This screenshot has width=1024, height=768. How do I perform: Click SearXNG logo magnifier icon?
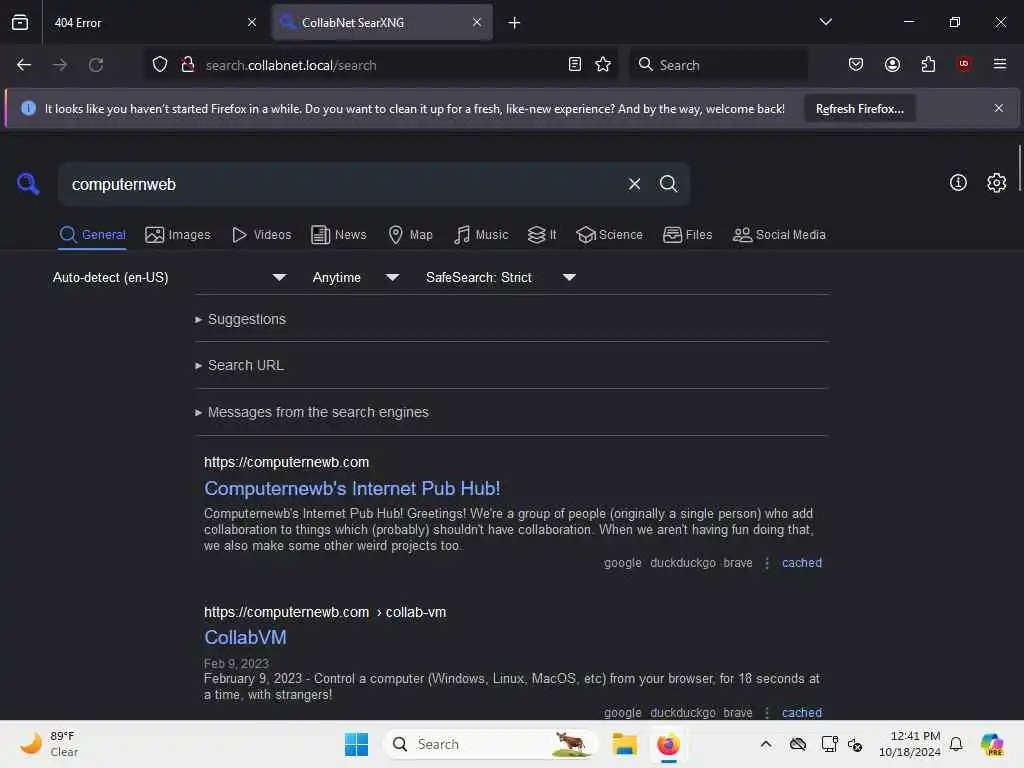tap(28, 184)
